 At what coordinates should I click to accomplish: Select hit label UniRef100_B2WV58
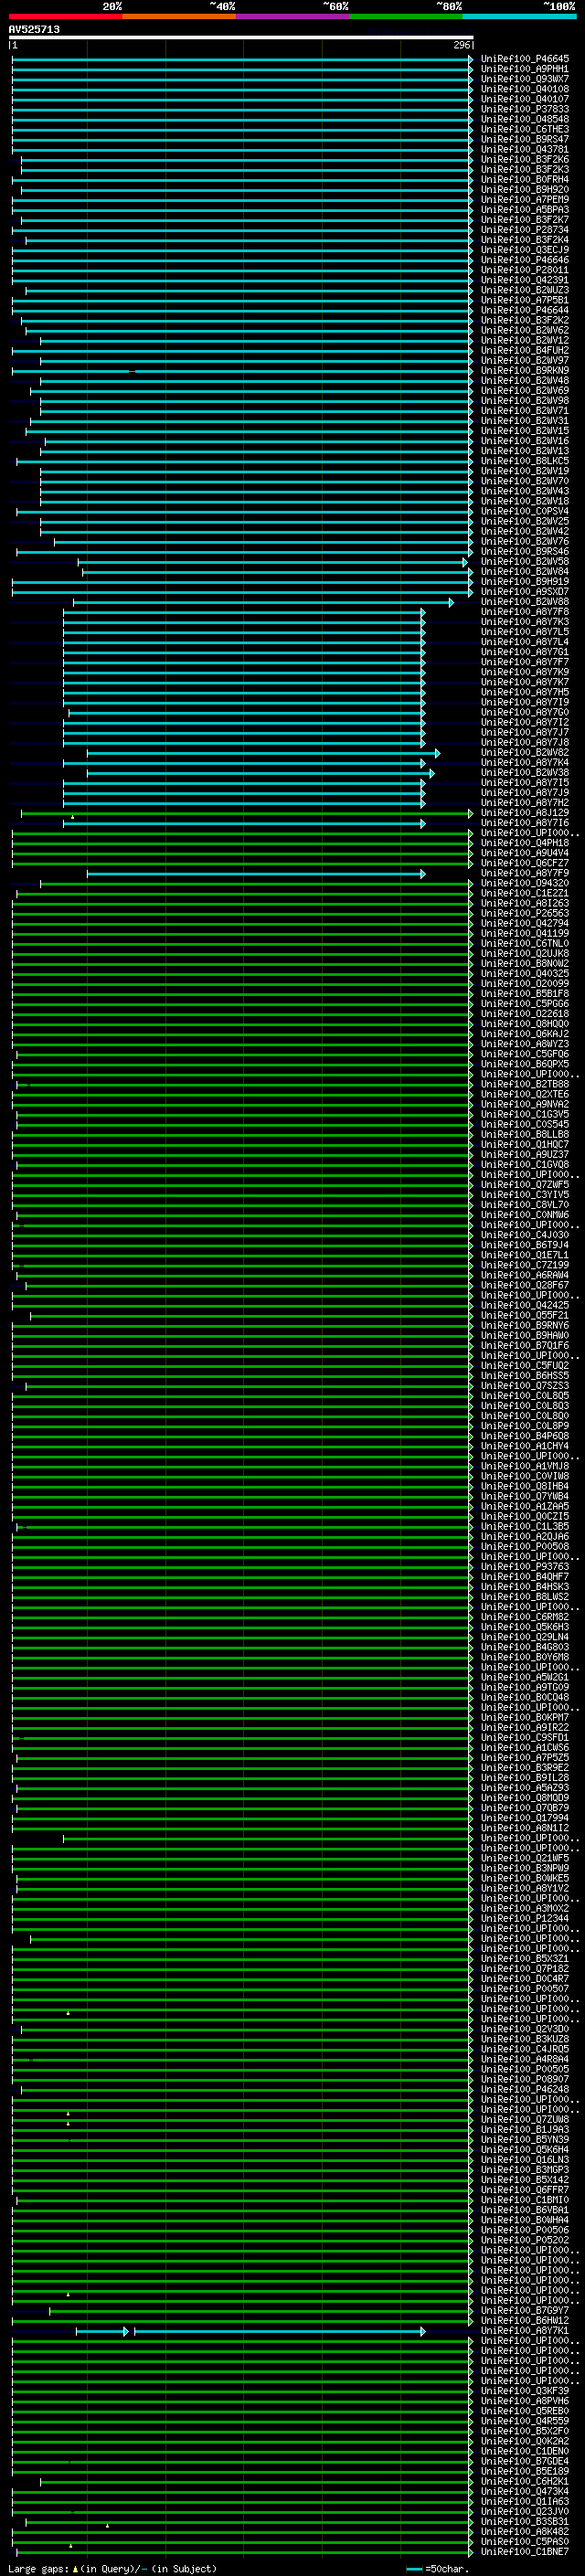pos(525,562)
